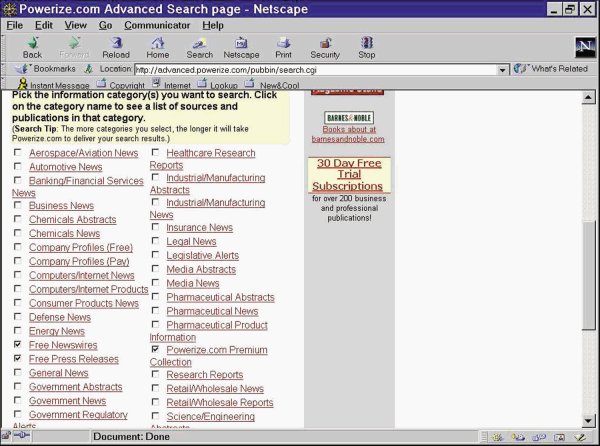Open the Pharmaceutical News link
Screen dimensions: 600x446
(212, 311)
